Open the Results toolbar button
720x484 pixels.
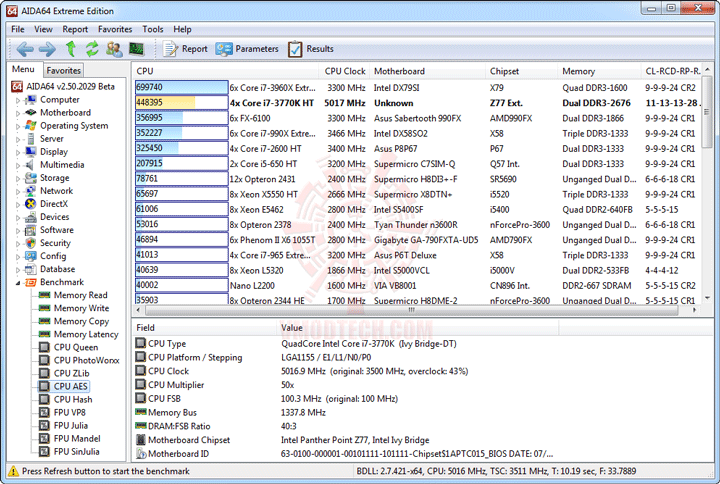[x=311, y=49]
